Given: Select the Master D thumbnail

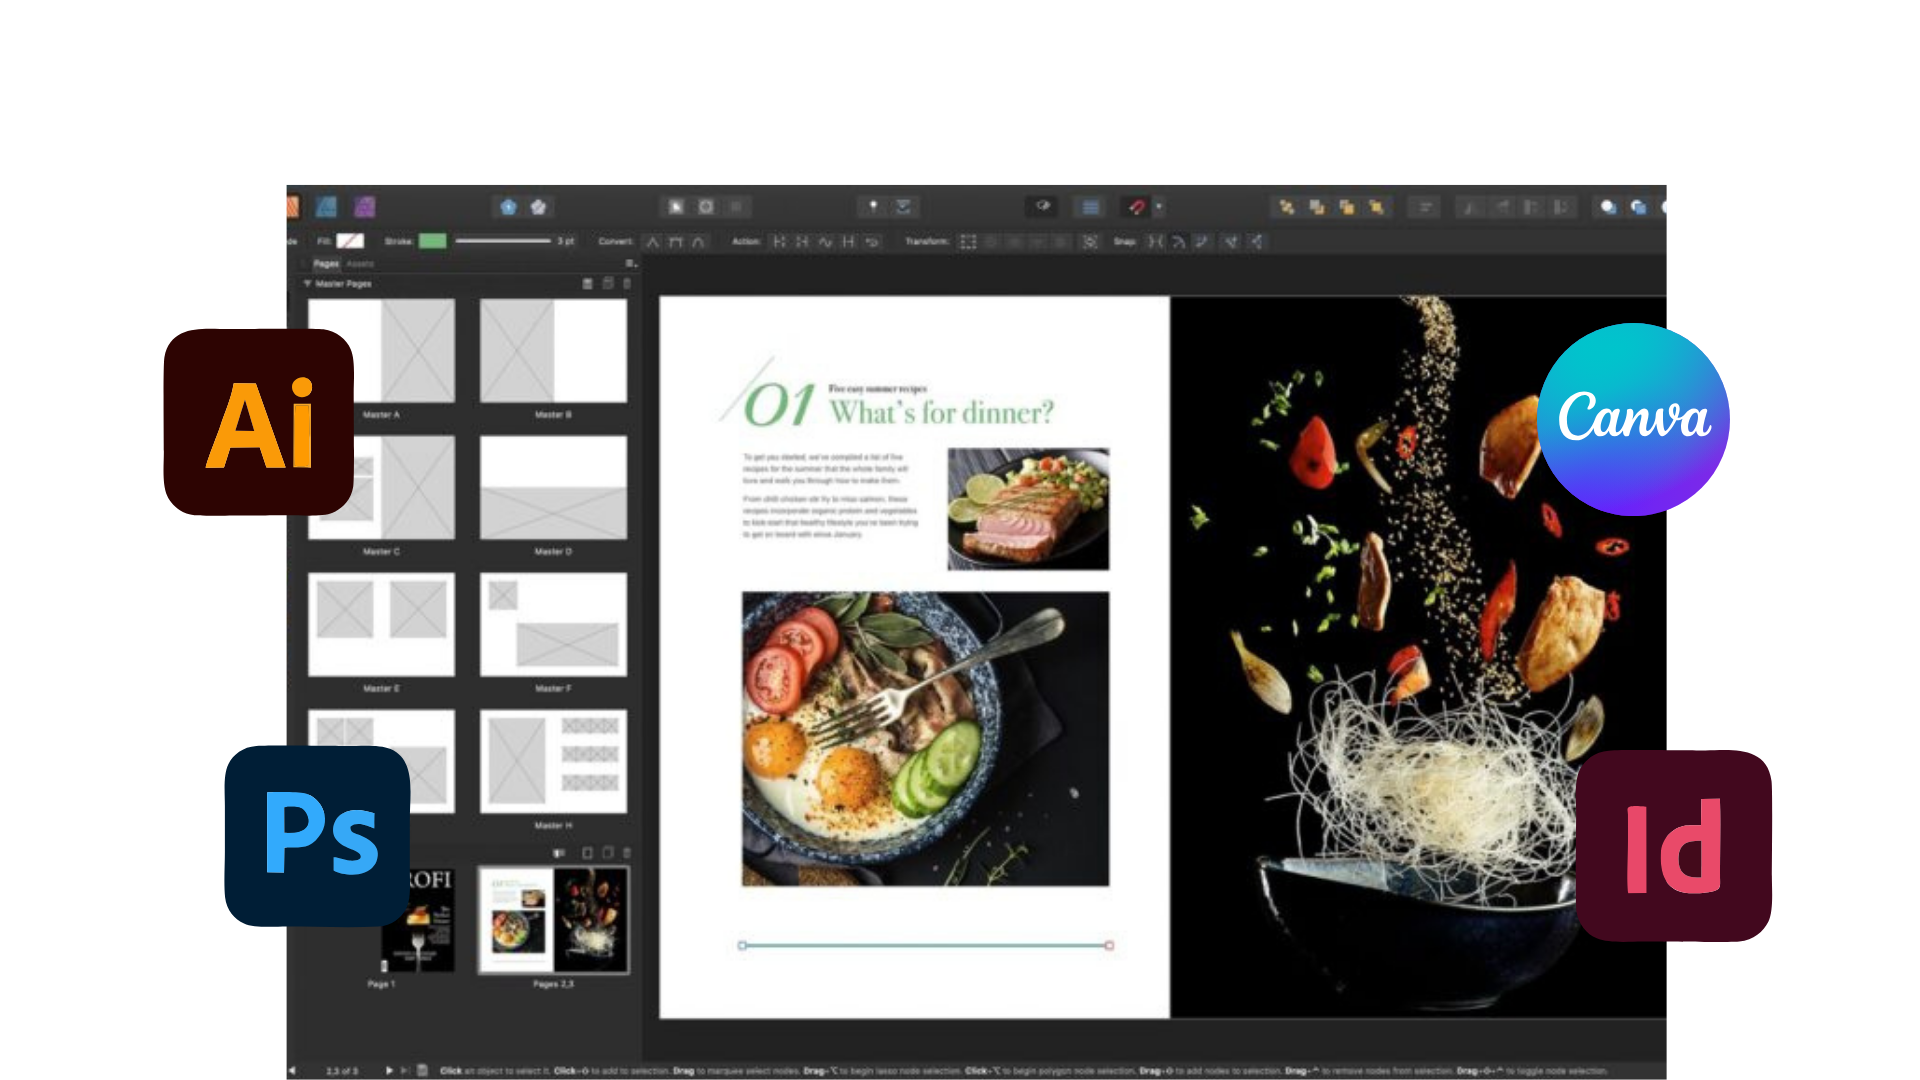Looking at the screenshot, I should tap(553, 488).
